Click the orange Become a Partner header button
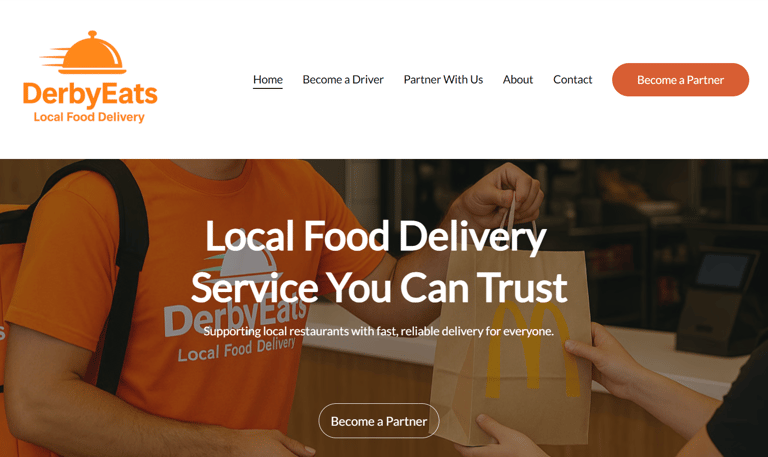This screenshot has width=768, height=457. 680,80
